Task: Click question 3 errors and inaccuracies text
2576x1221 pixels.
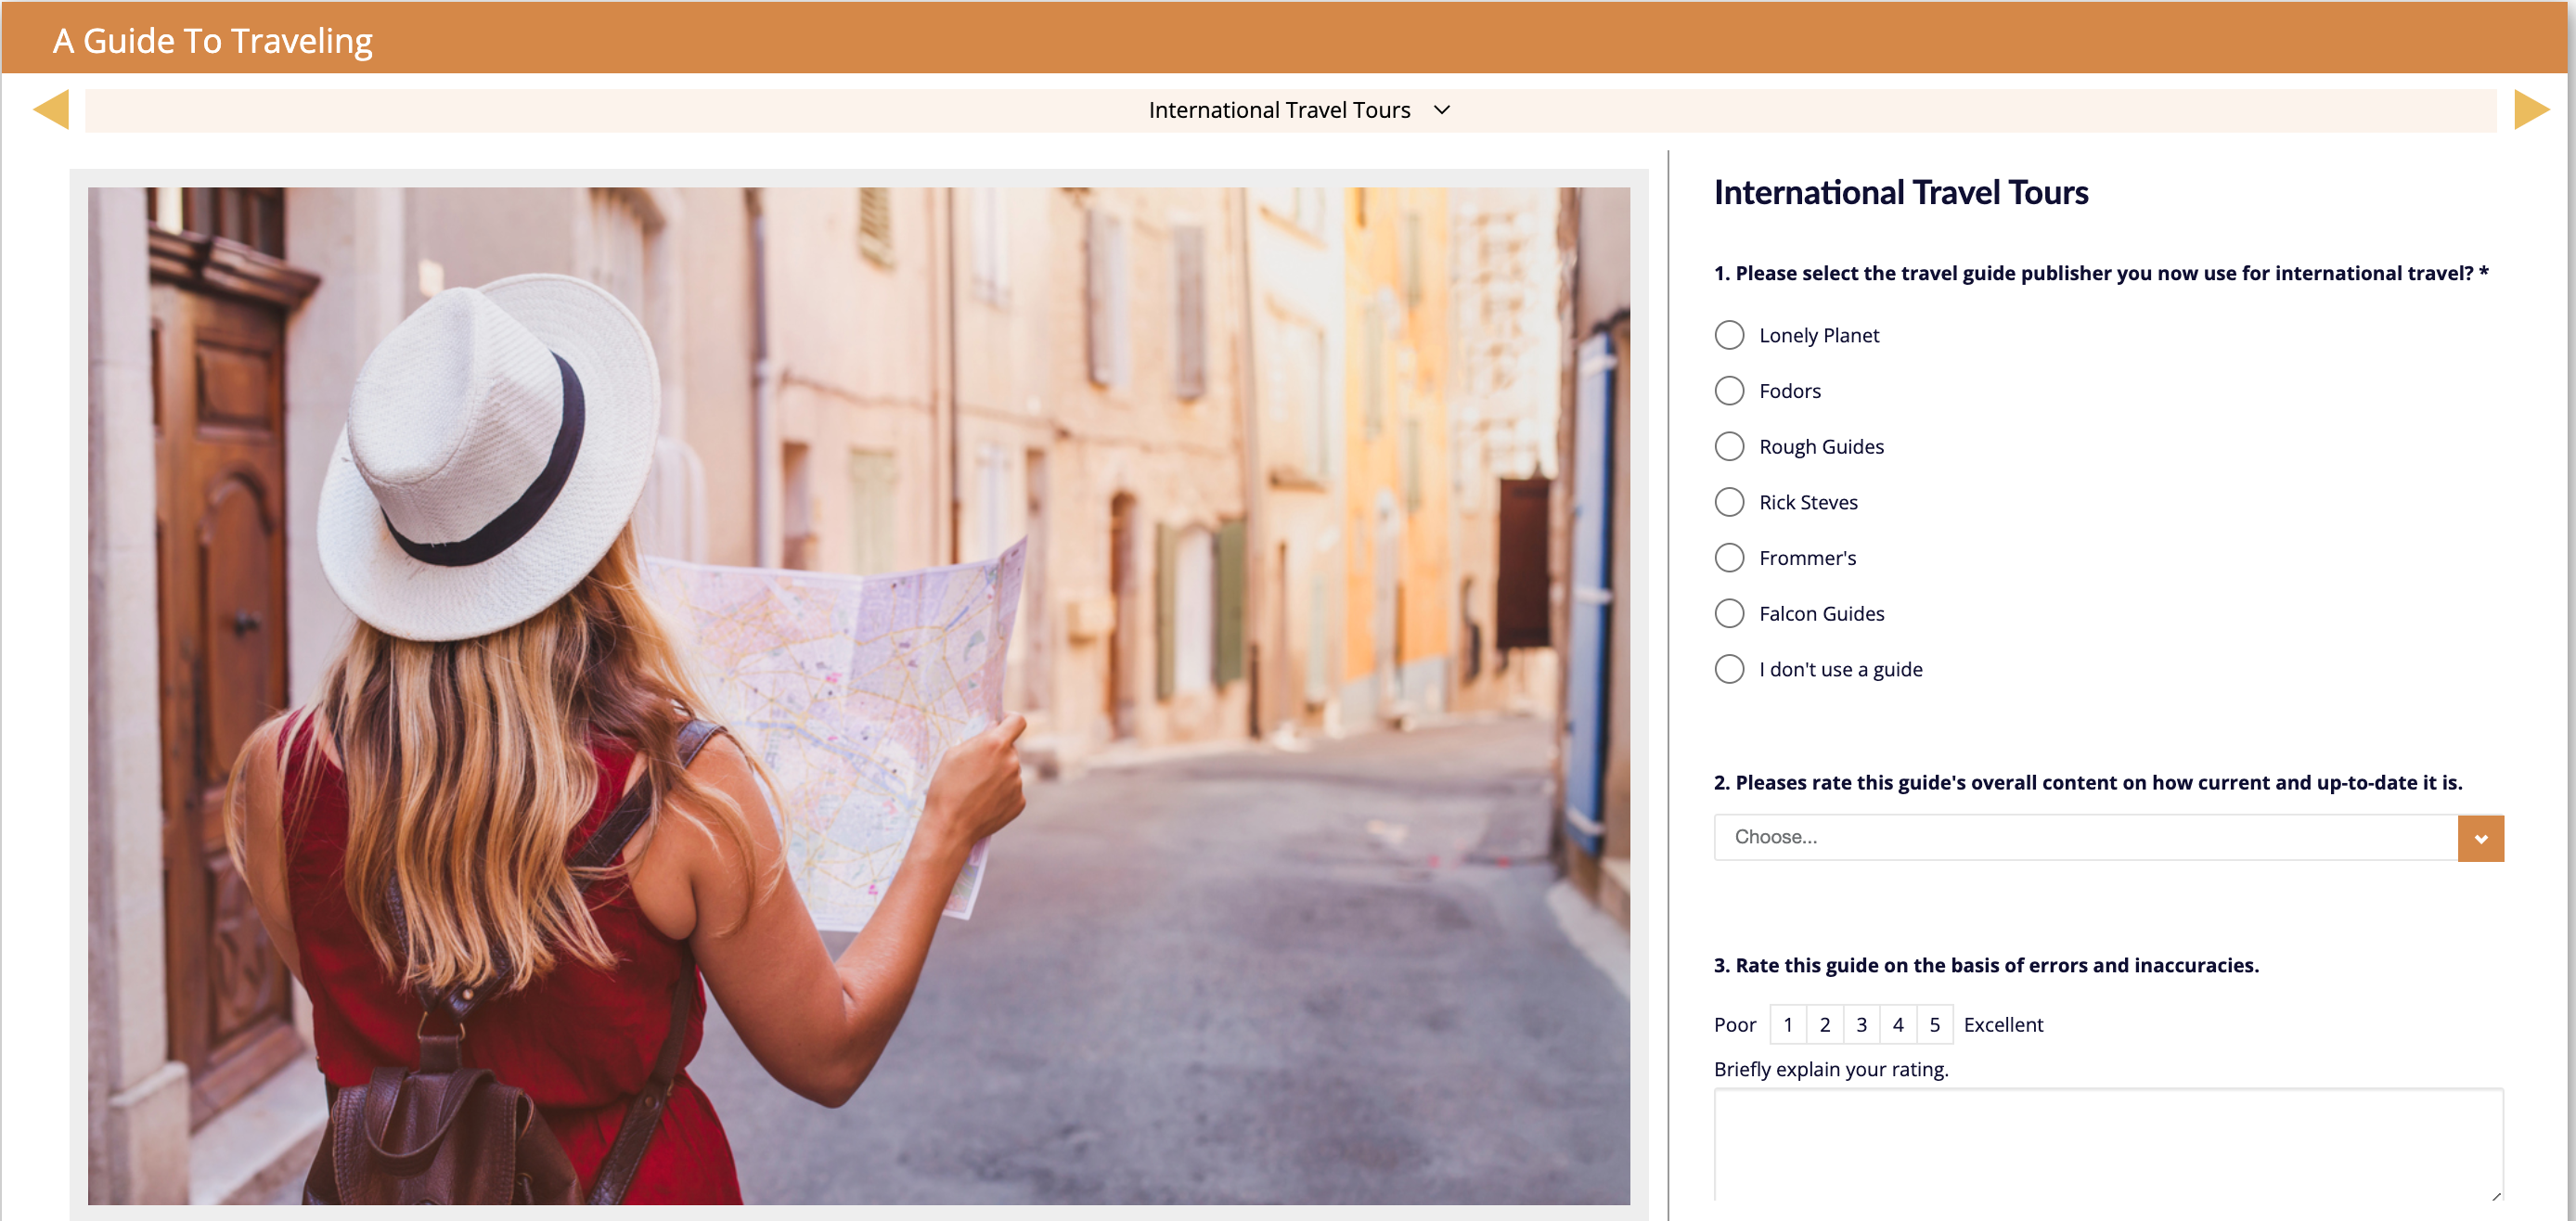Action: [x=1986, y=965]
